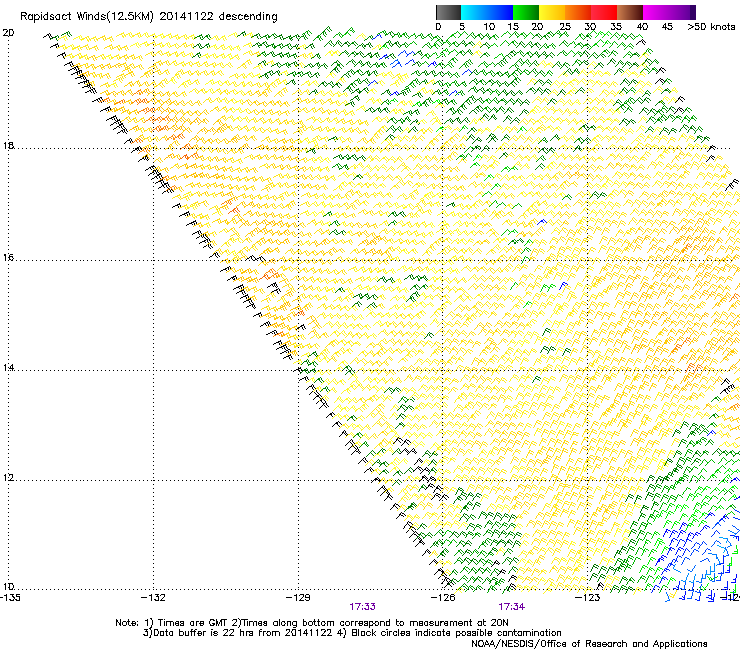Click the magenta 40-45 knots legend segment

[x=656, y=12]
